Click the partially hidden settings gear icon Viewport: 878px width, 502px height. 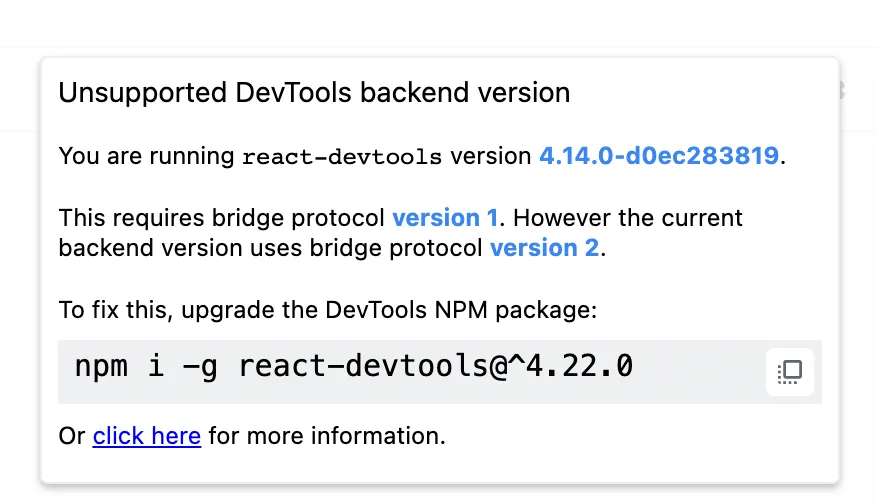(x=840, y=91)
